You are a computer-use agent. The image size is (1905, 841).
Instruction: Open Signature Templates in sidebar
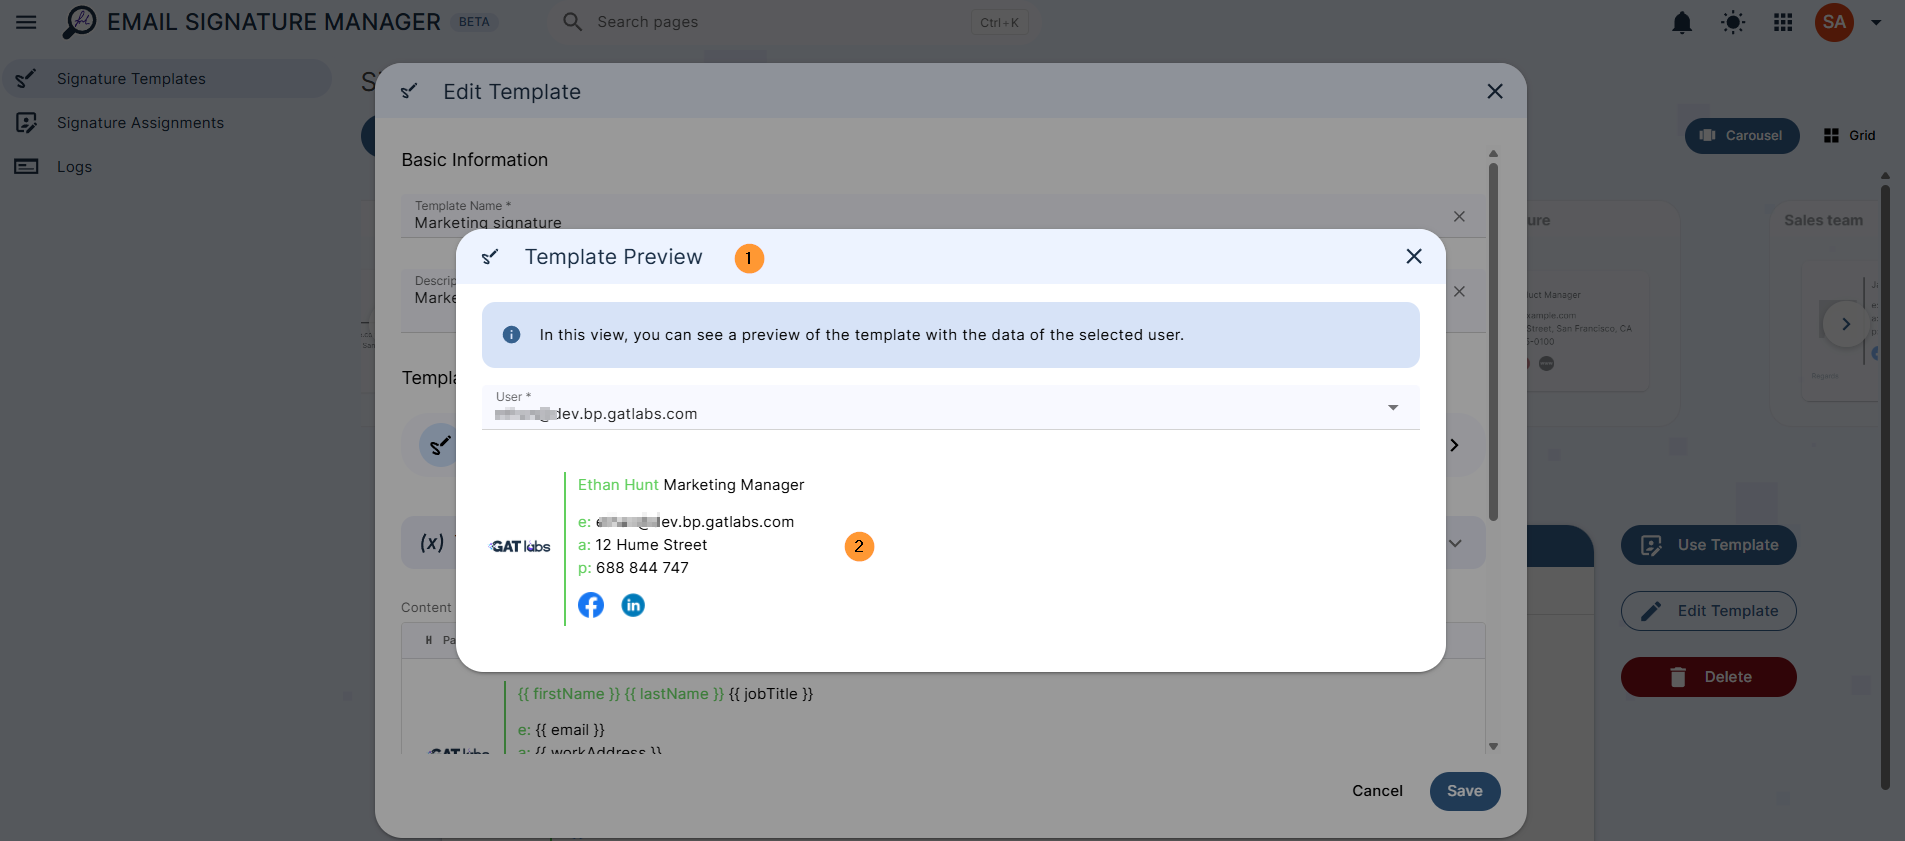167,78
